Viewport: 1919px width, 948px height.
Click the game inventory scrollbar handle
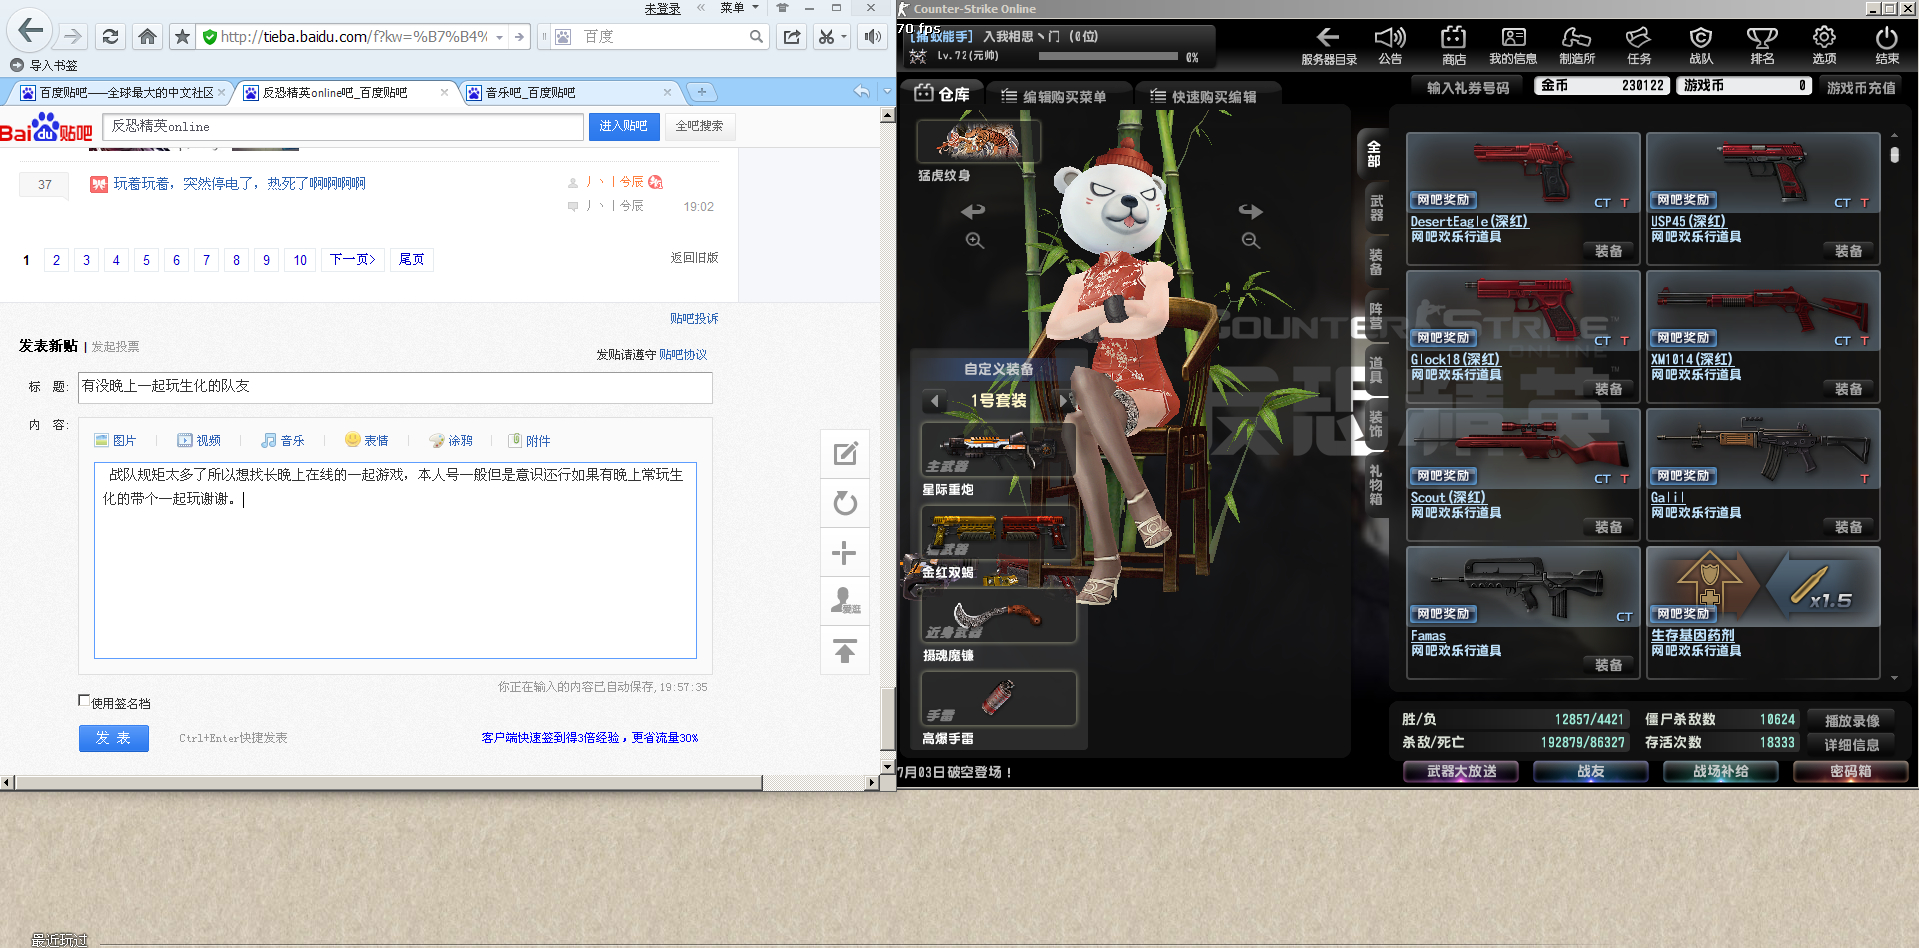[1894, 155]
